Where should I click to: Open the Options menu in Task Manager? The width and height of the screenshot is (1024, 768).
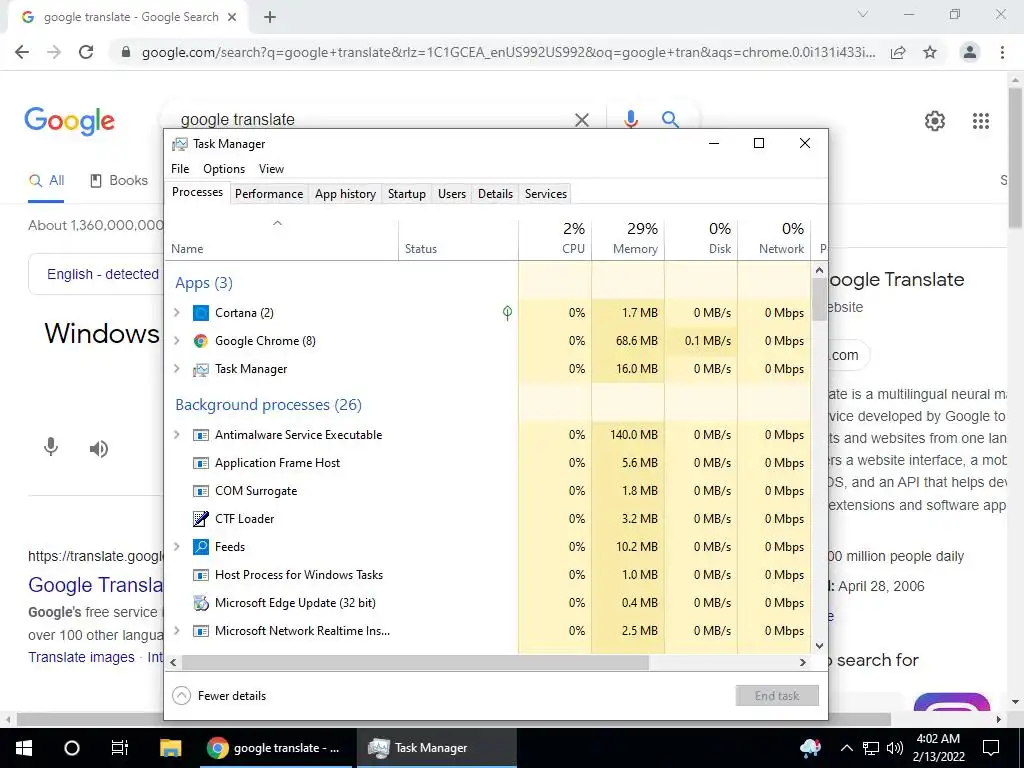coord(224,168)
